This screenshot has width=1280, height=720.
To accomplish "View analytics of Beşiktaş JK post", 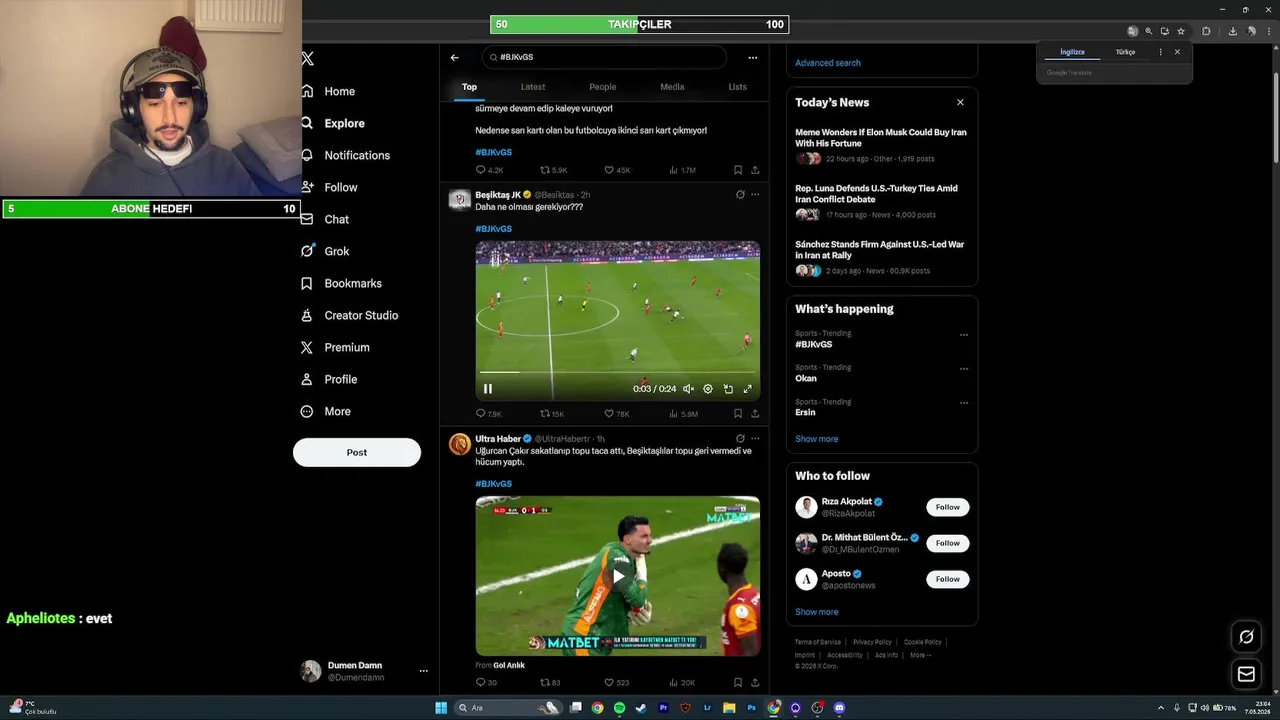I will [683, 413].
